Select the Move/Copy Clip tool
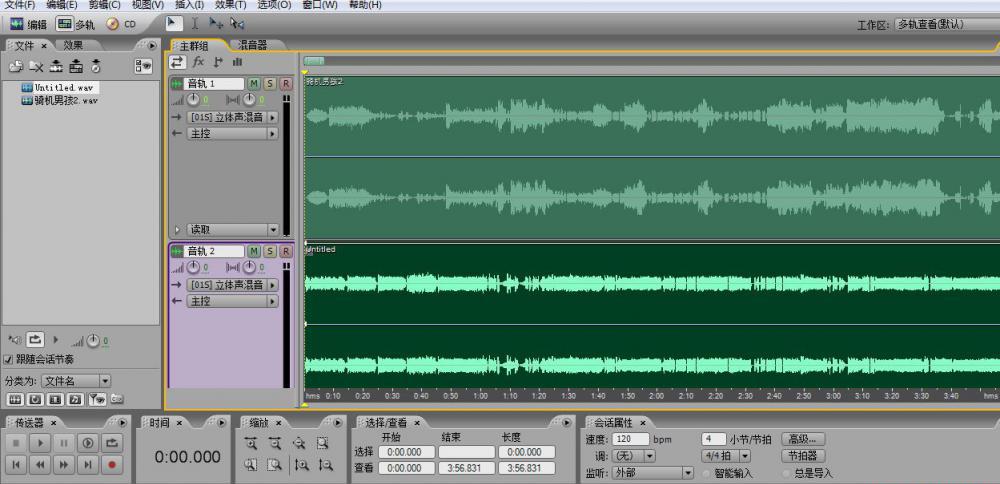 [216, 24]
